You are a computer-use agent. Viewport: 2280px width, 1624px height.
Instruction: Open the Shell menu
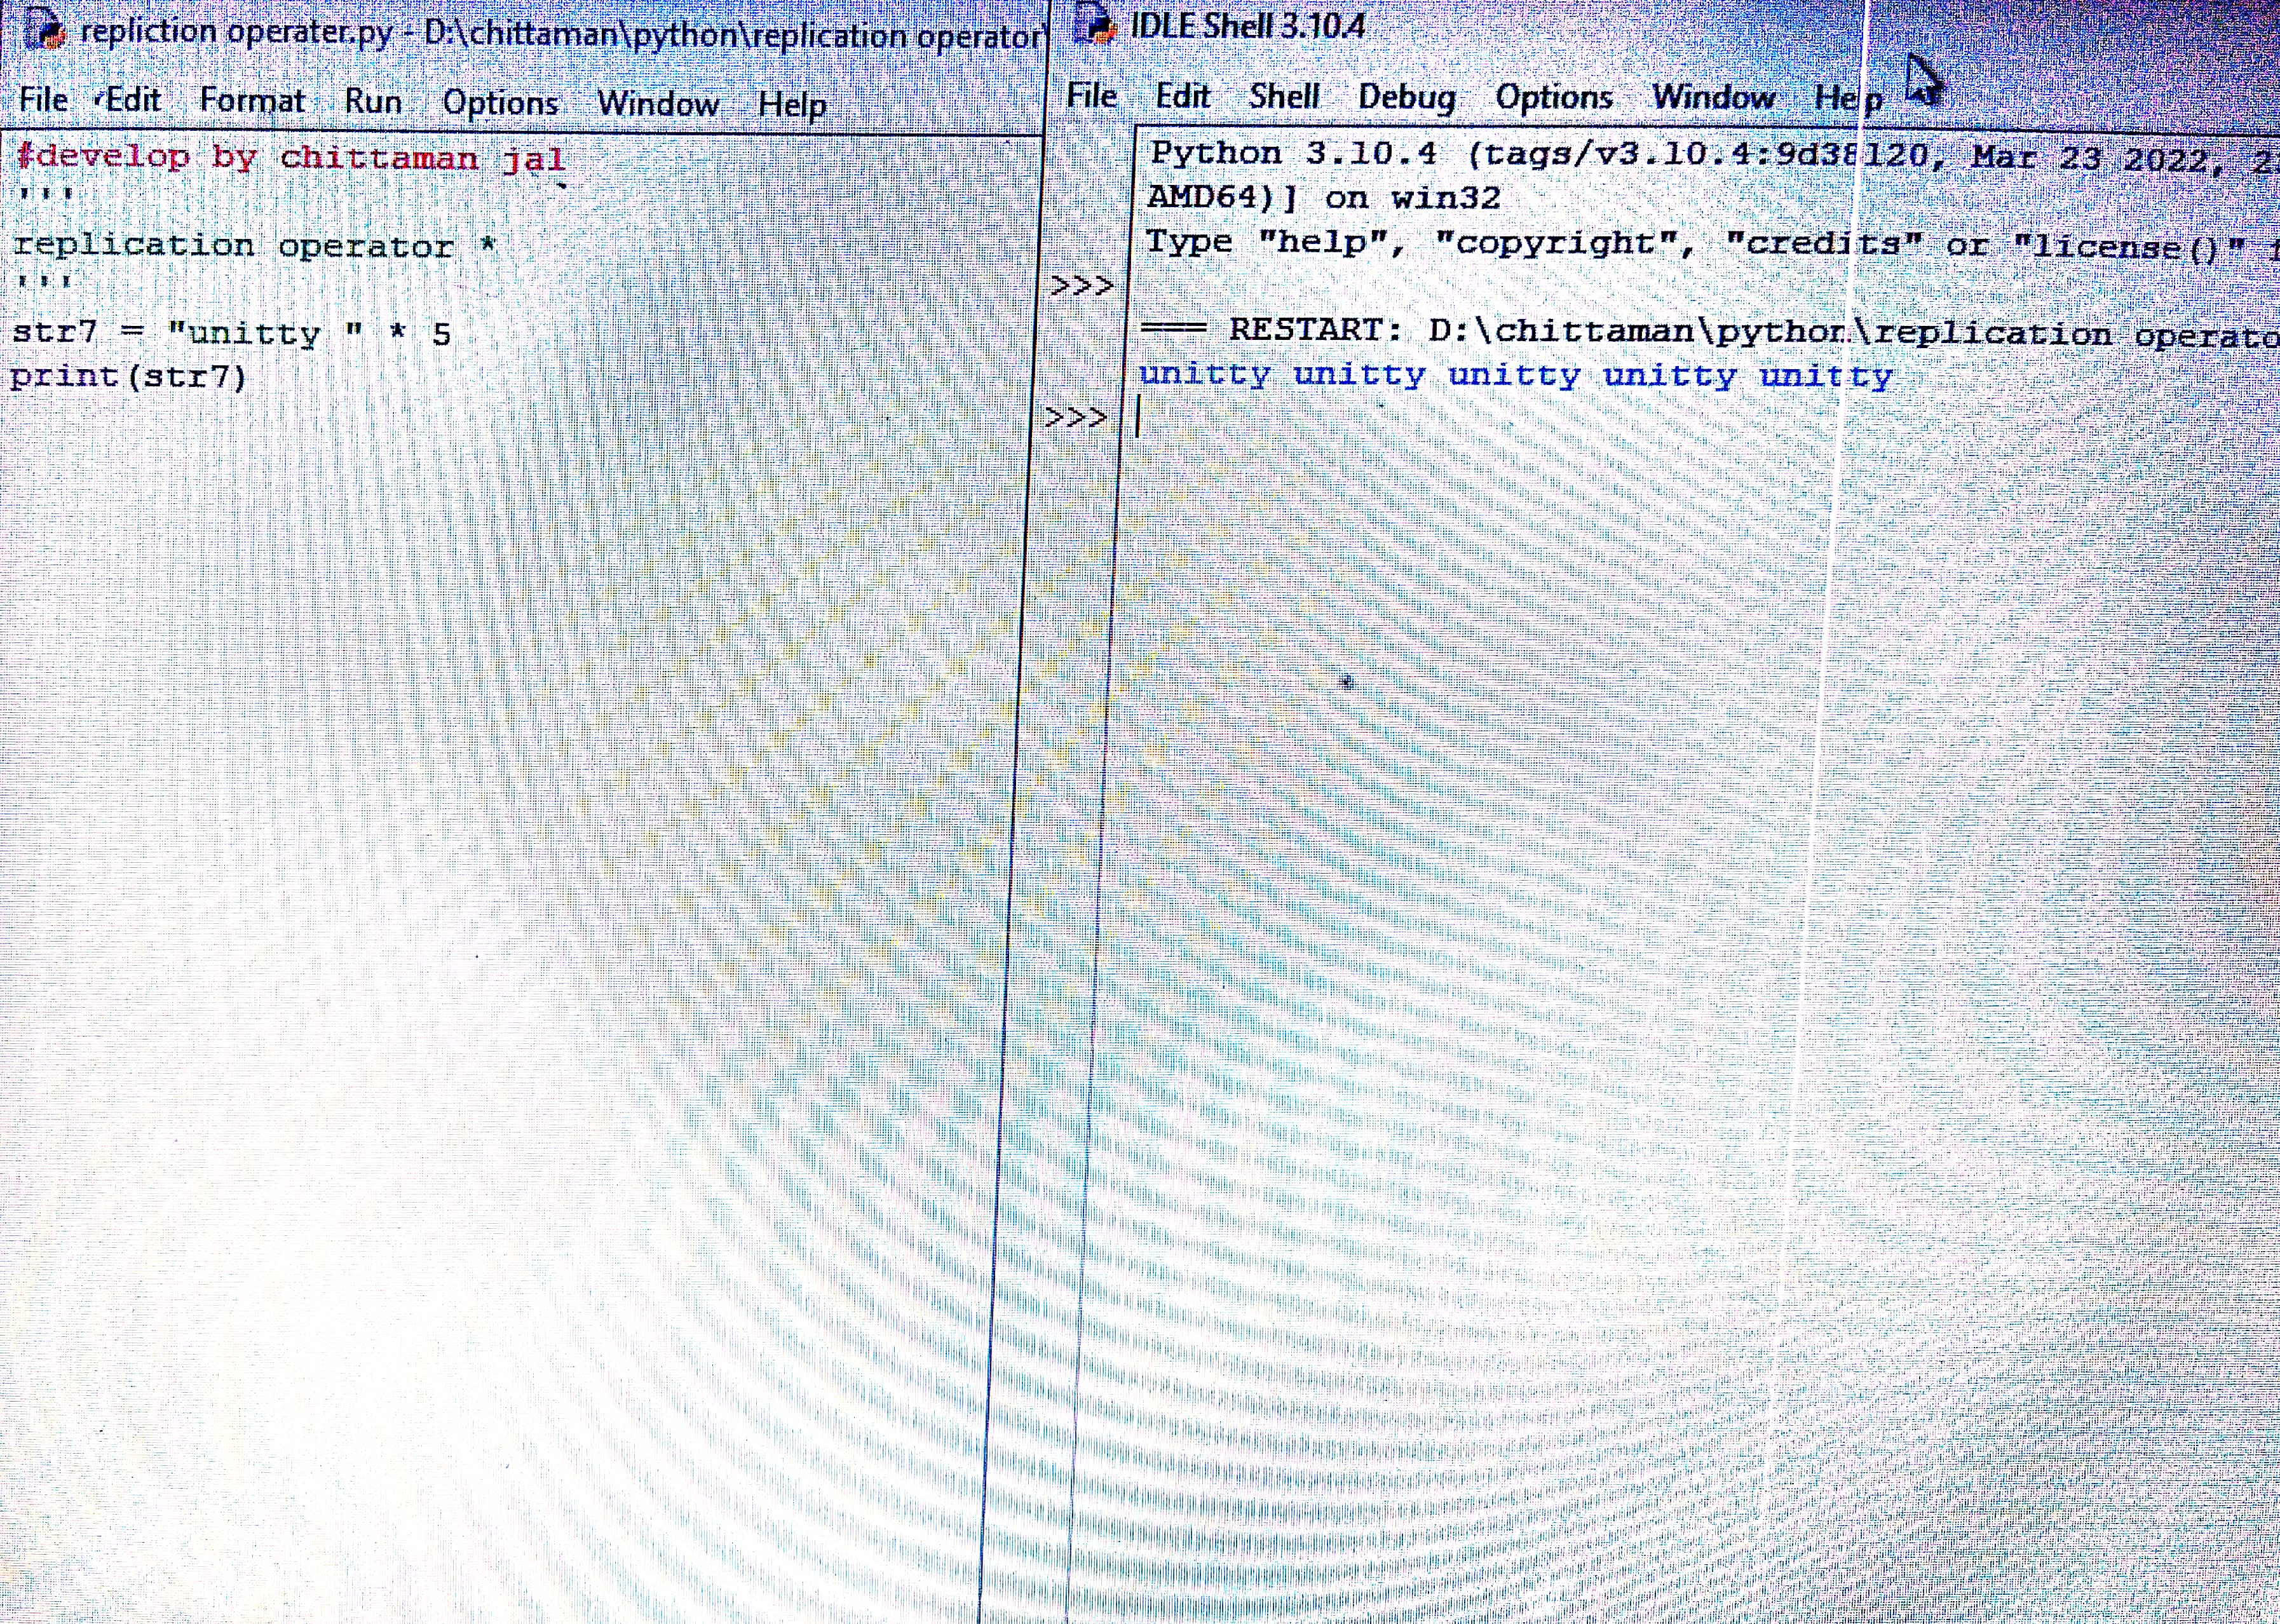[x=1284, y=96]
